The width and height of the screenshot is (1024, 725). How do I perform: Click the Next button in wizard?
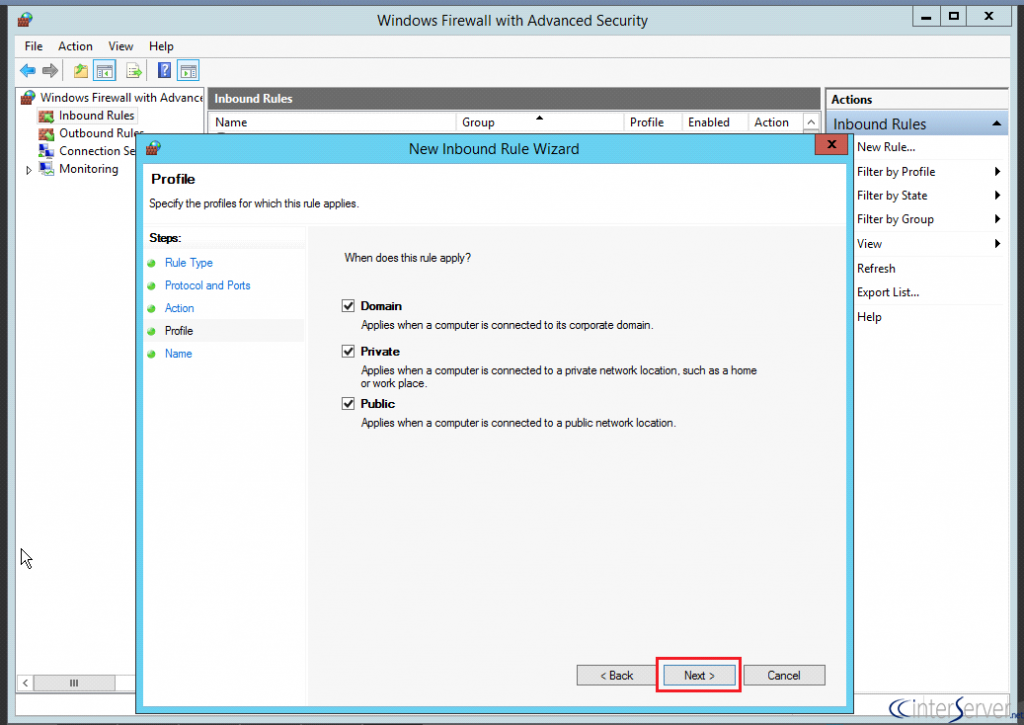pyautogui.click(x=699, y=675)
